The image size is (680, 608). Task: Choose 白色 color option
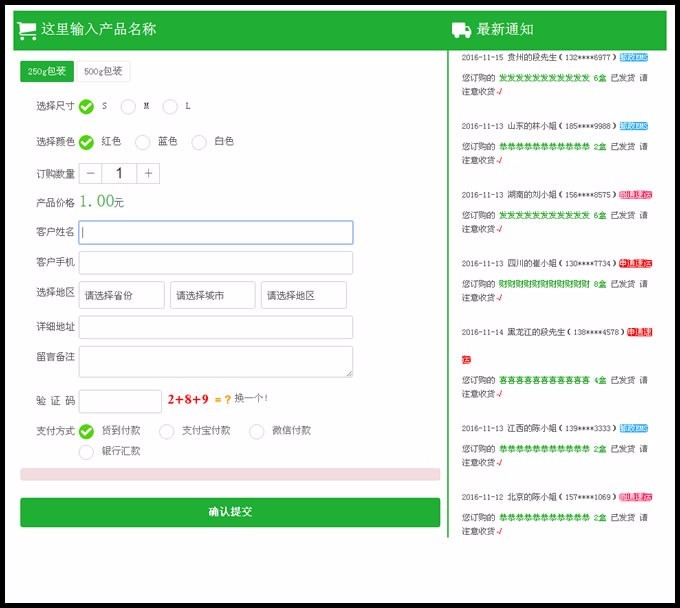[199, 142]
